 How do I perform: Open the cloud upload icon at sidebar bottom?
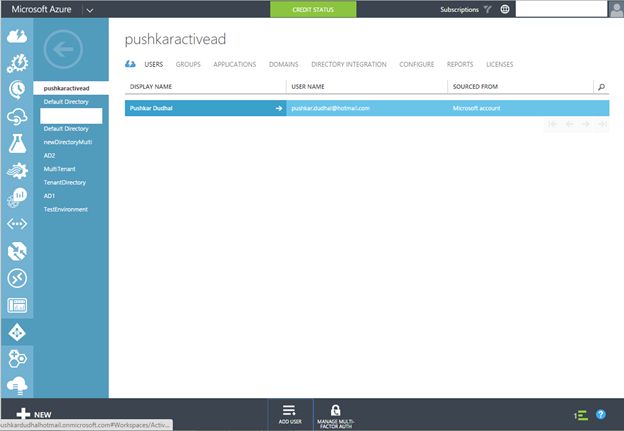pos(17,385)
